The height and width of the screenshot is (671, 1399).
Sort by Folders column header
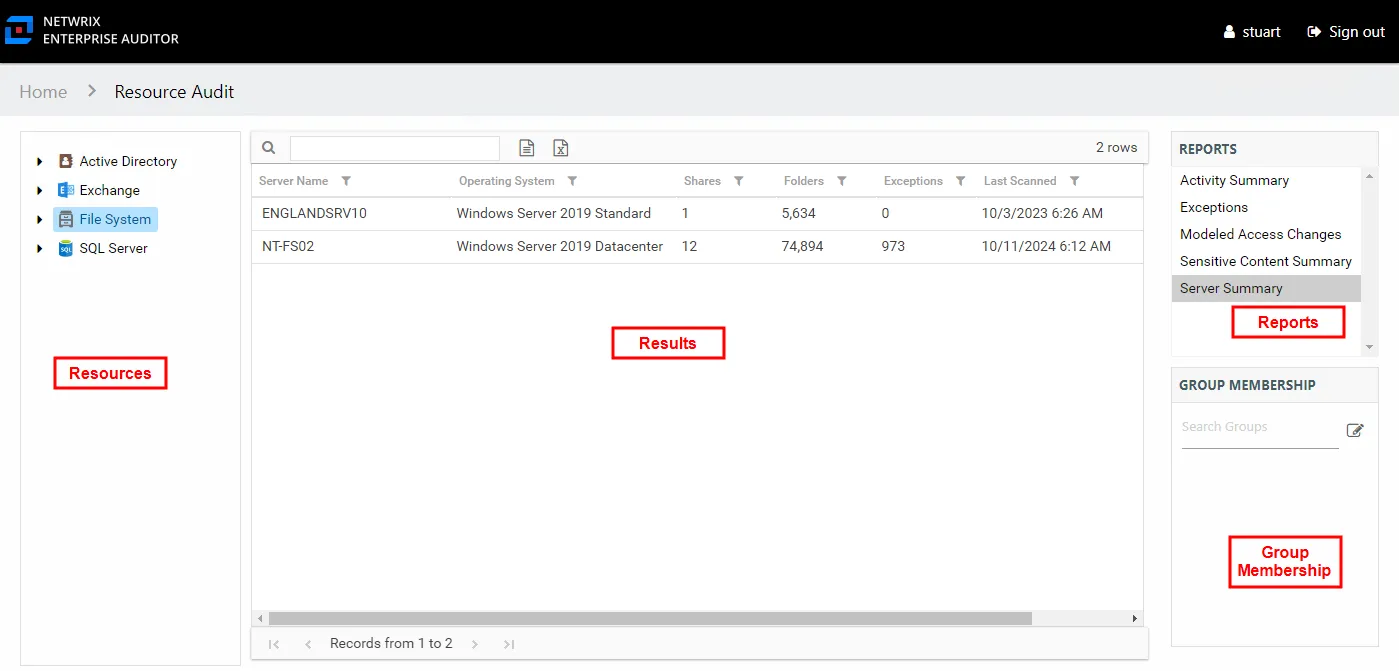(x=804, y=181)
